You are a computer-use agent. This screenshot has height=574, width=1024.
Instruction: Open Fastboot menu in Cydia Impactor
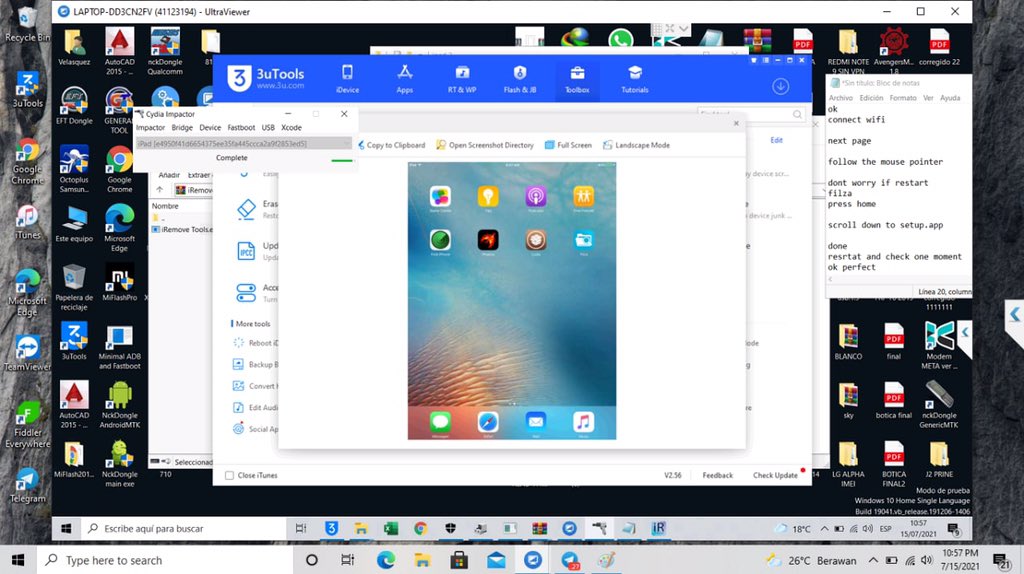click(x=241, y=127)
